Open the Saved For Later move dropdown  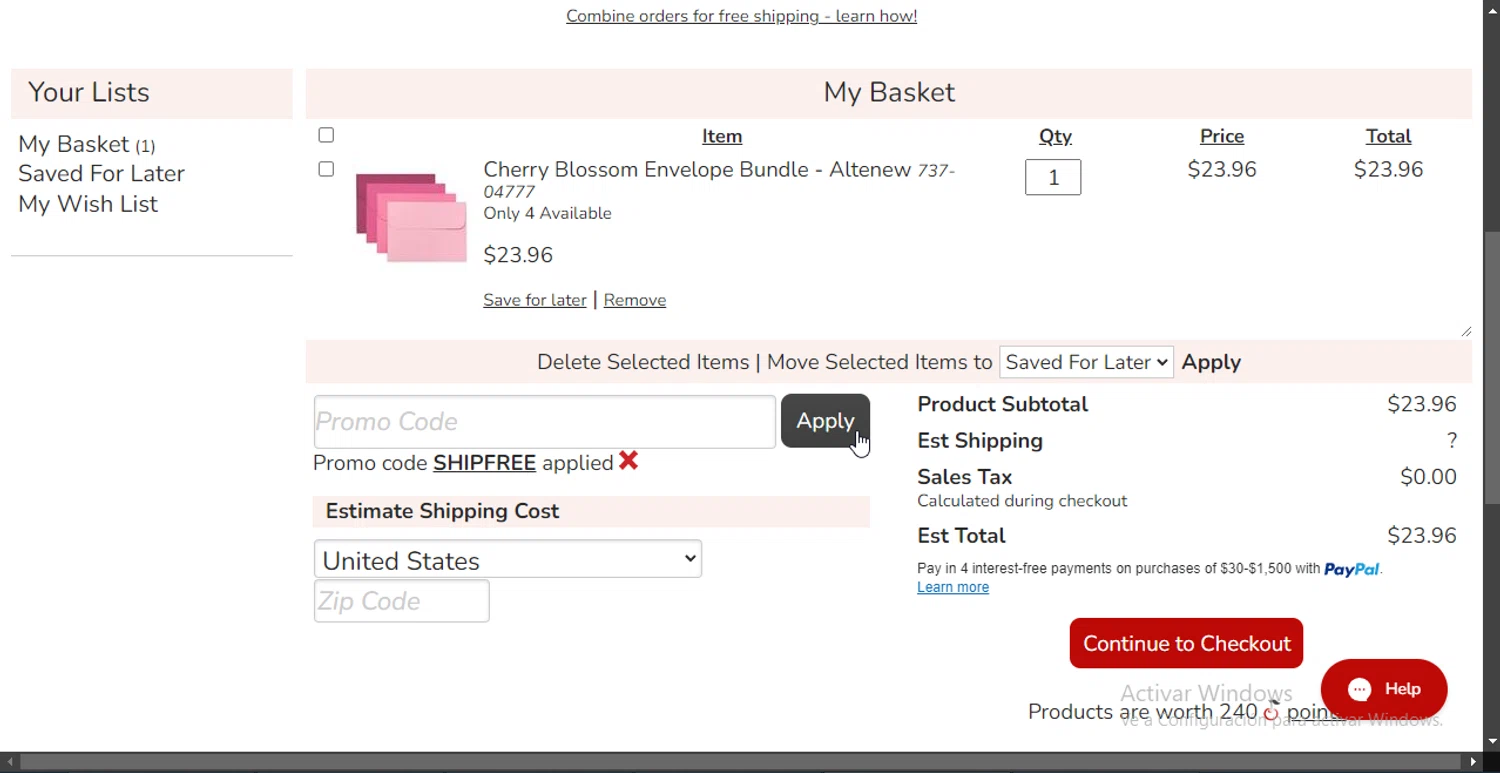click(1086, 362)
